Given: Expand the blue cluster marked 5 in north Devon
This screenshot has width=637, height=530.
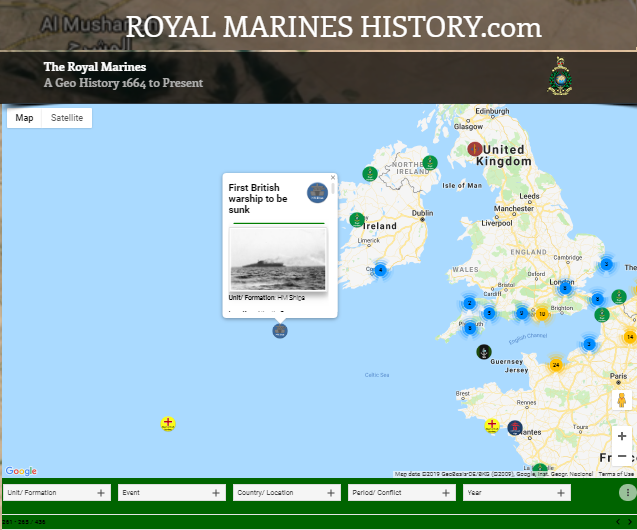Looking at the screenshot, I should tap(489, 313).
